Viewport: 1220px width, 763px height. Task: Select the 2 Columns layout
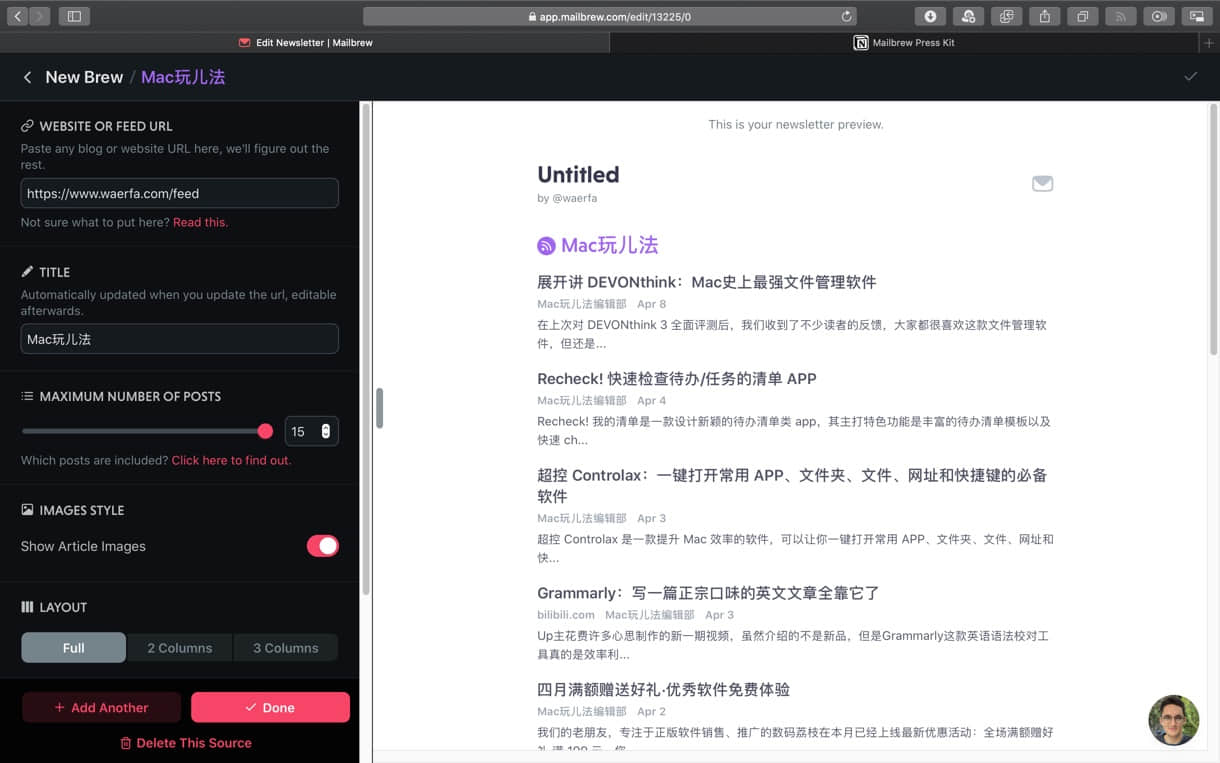180,648
